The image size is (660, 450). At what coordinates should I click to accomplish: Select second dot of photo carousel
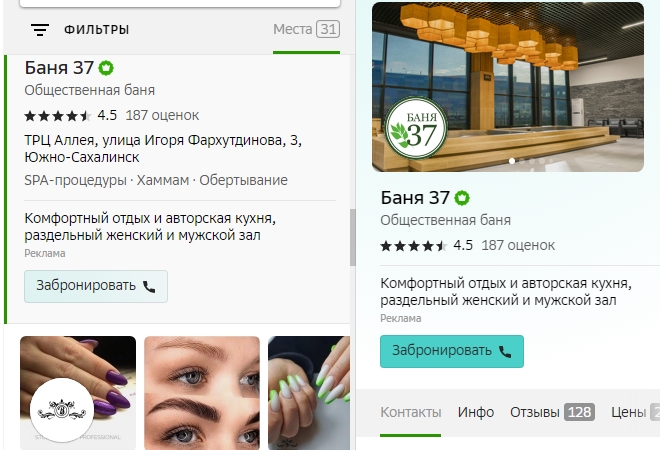[x=522, y=161]
